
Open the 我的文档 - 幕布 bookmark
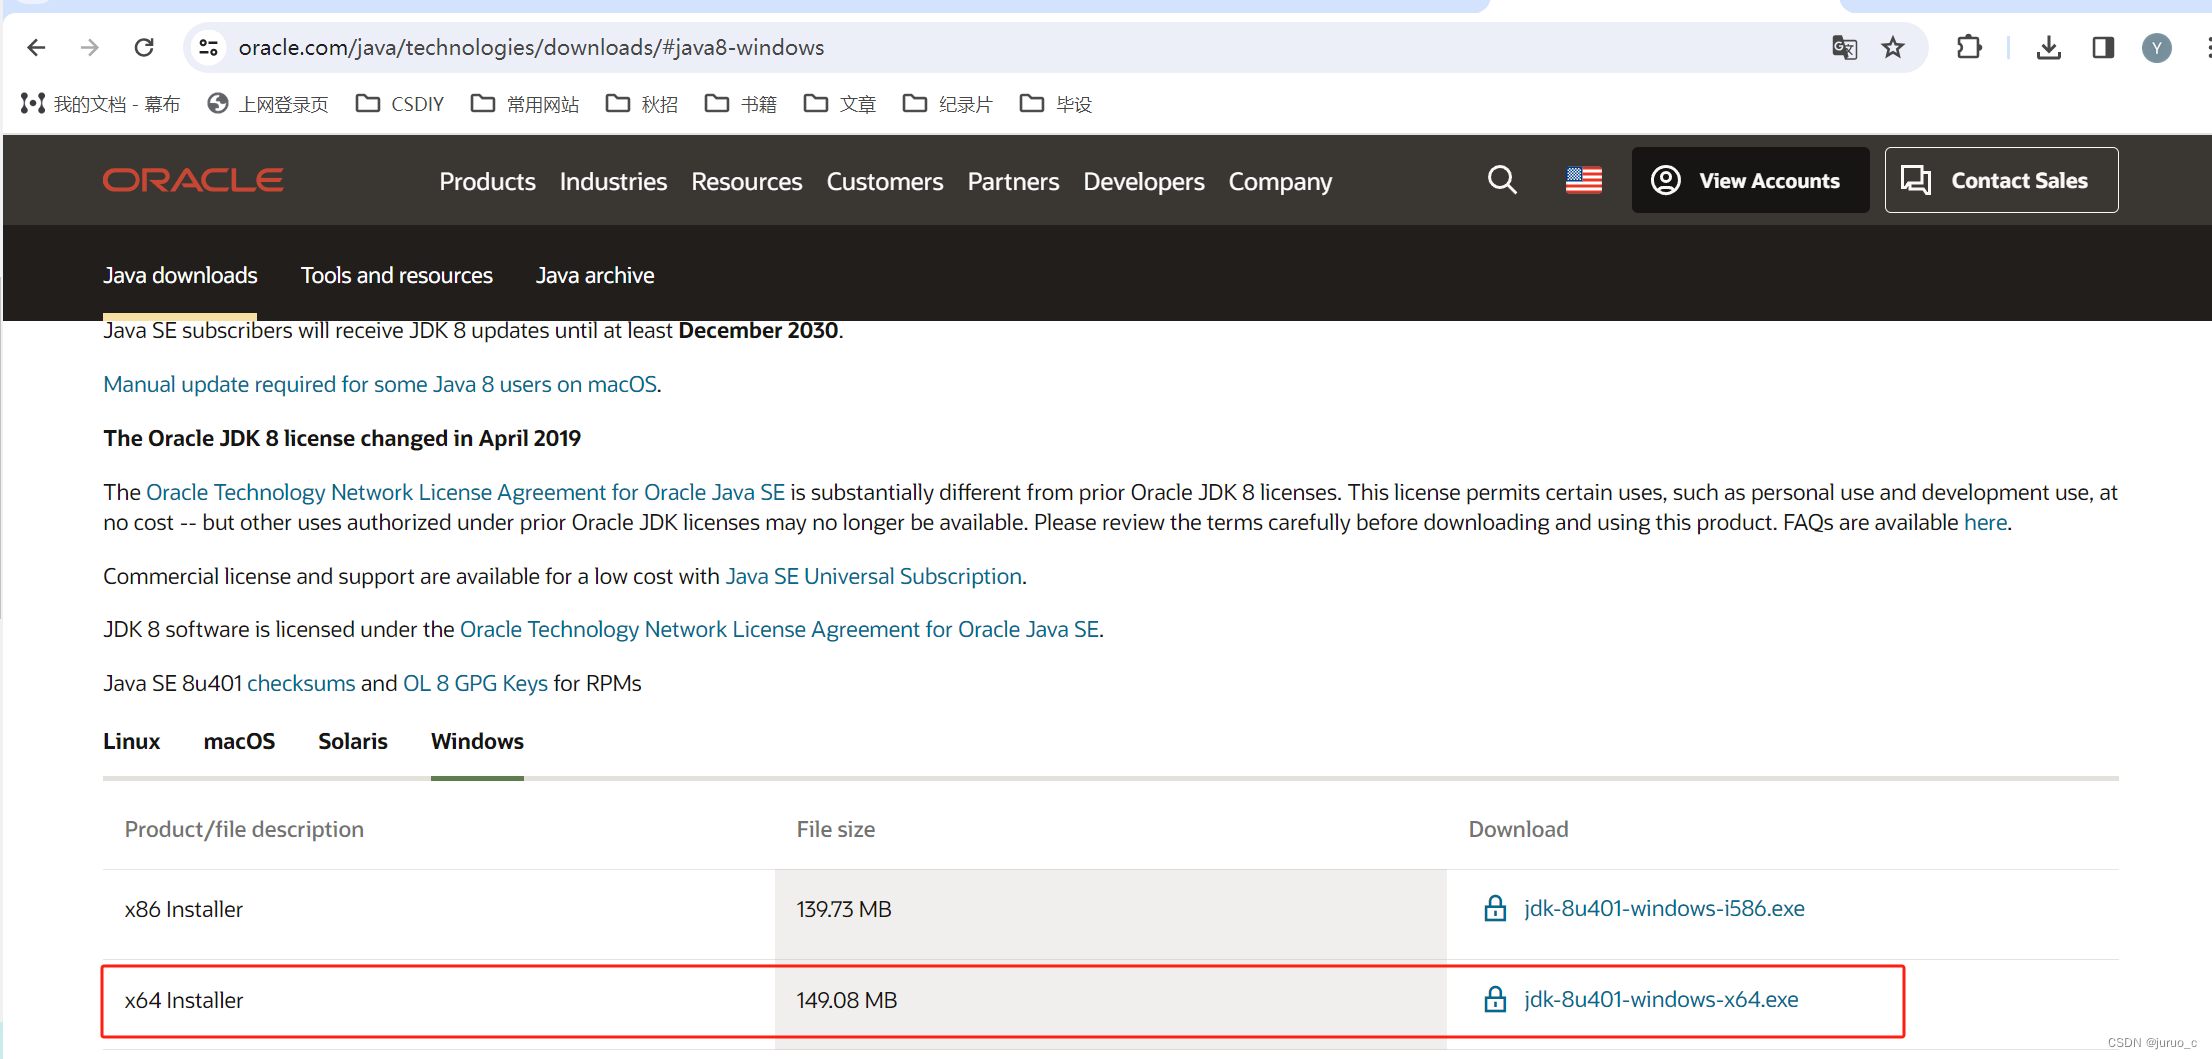tap(100, 104)
